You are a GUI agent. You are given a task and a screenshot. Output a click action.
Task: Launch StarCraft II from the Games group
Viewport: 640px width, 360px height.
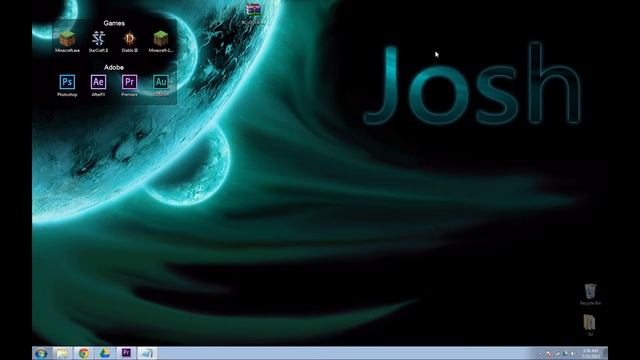[x=98, y=42]
